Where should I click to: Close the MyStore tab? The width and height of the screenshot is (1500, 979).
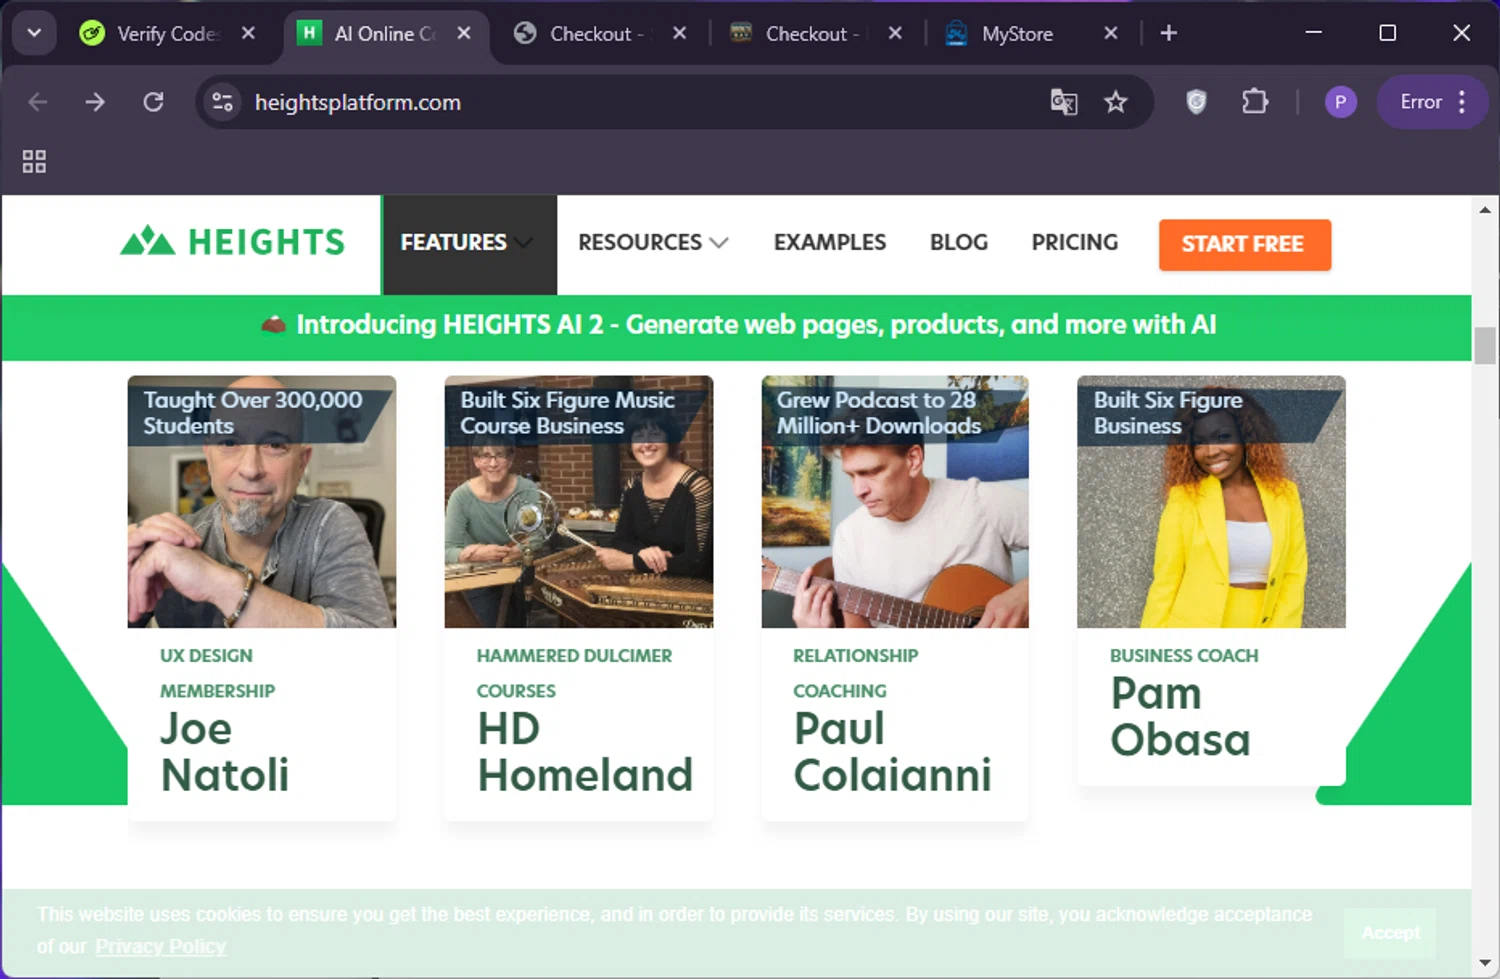[x=1111, y=33]
